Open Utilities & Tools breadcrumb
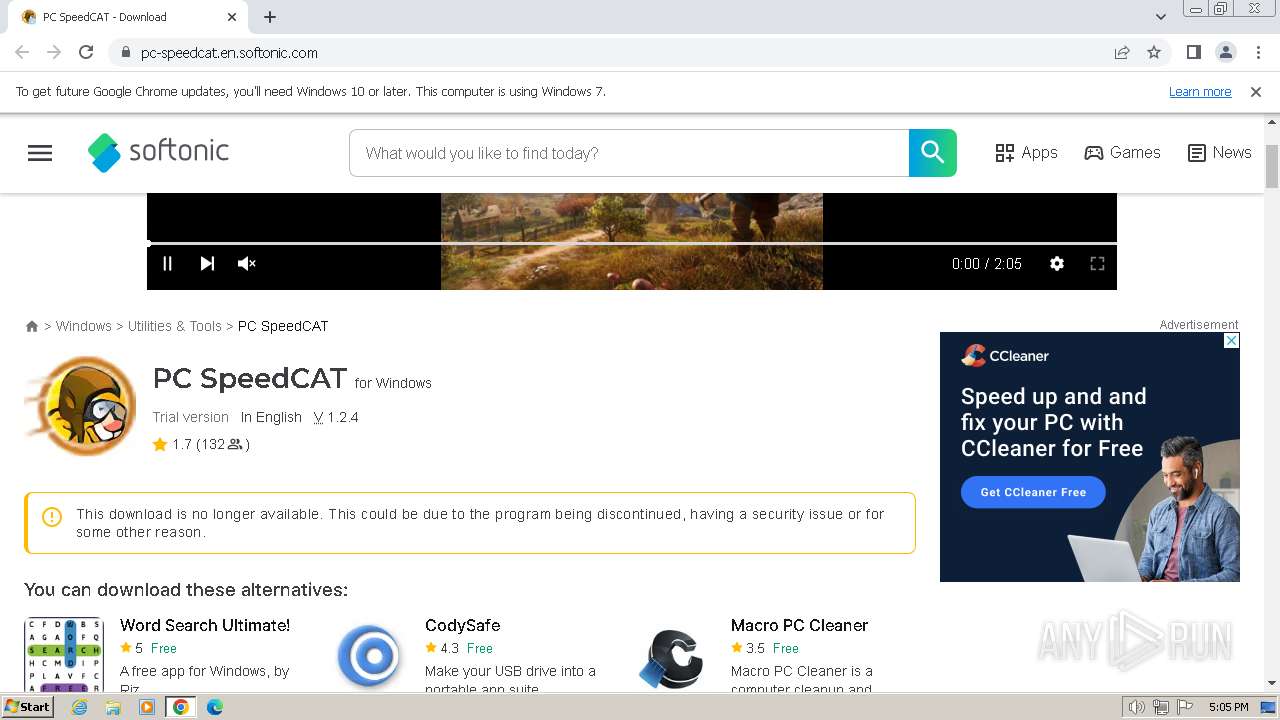Image resolution: width=1280 pixels, height=720 pixels. pyautogui.click(x=175, y=326)
